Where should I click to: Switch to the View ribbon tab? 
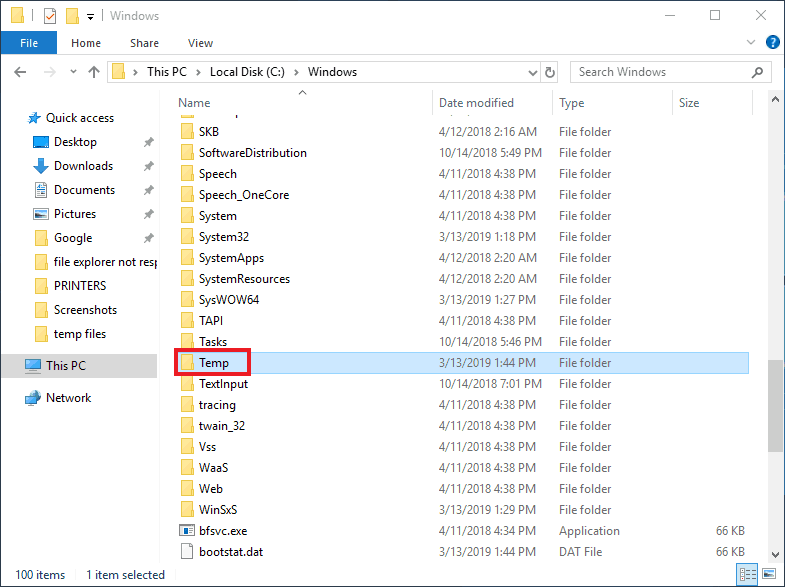[x=200, y=43]
